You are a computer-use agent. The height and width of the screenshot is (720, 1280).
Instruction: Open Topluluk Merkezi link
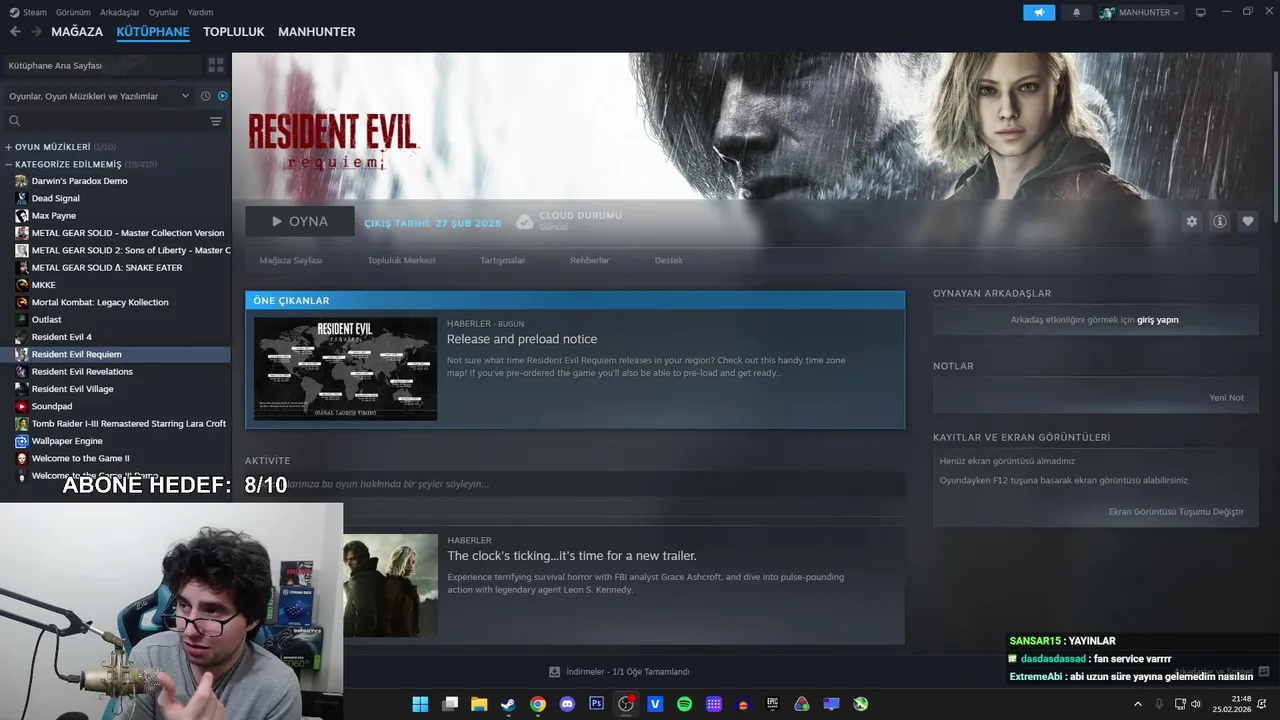tap(401, 260)
